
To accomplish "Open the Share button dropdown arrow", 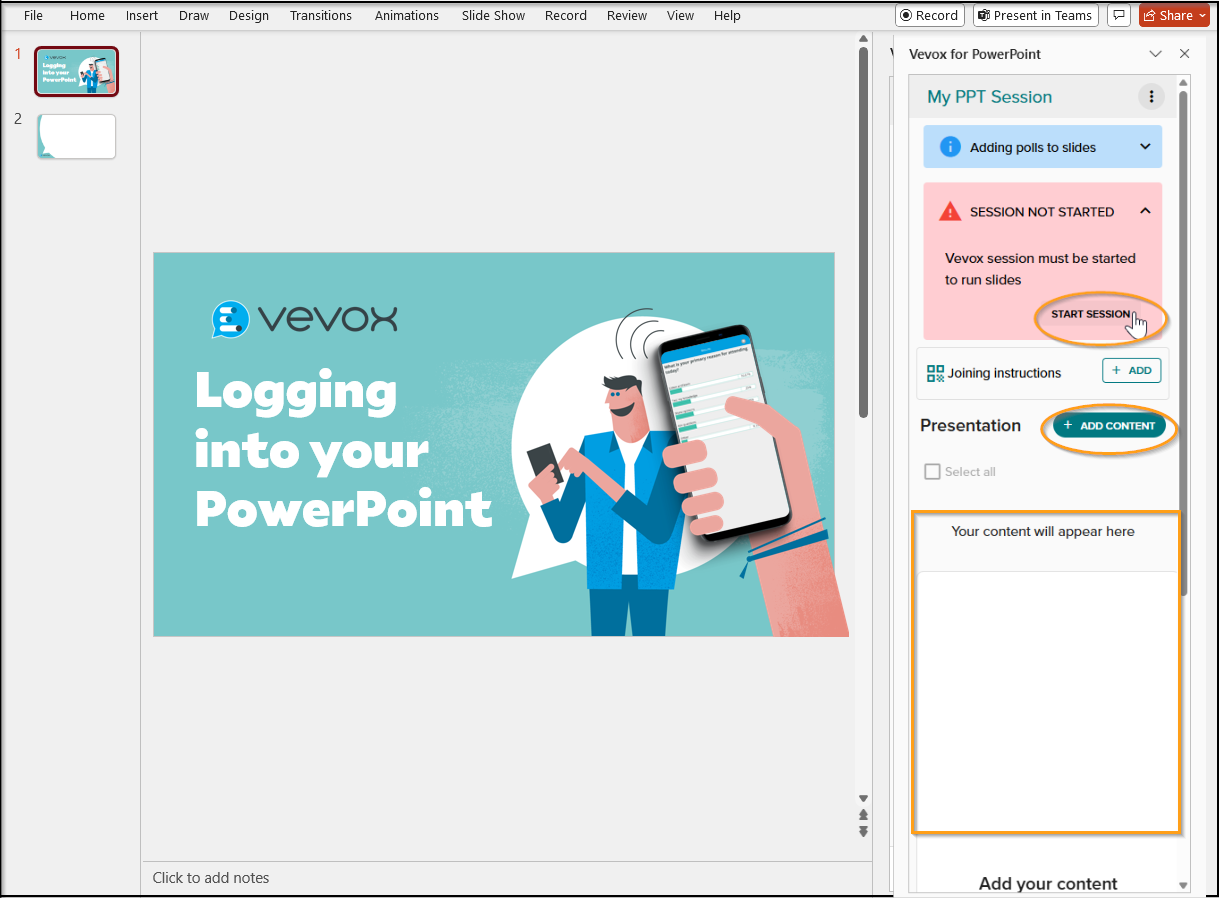I will (x=1203, y=15).
